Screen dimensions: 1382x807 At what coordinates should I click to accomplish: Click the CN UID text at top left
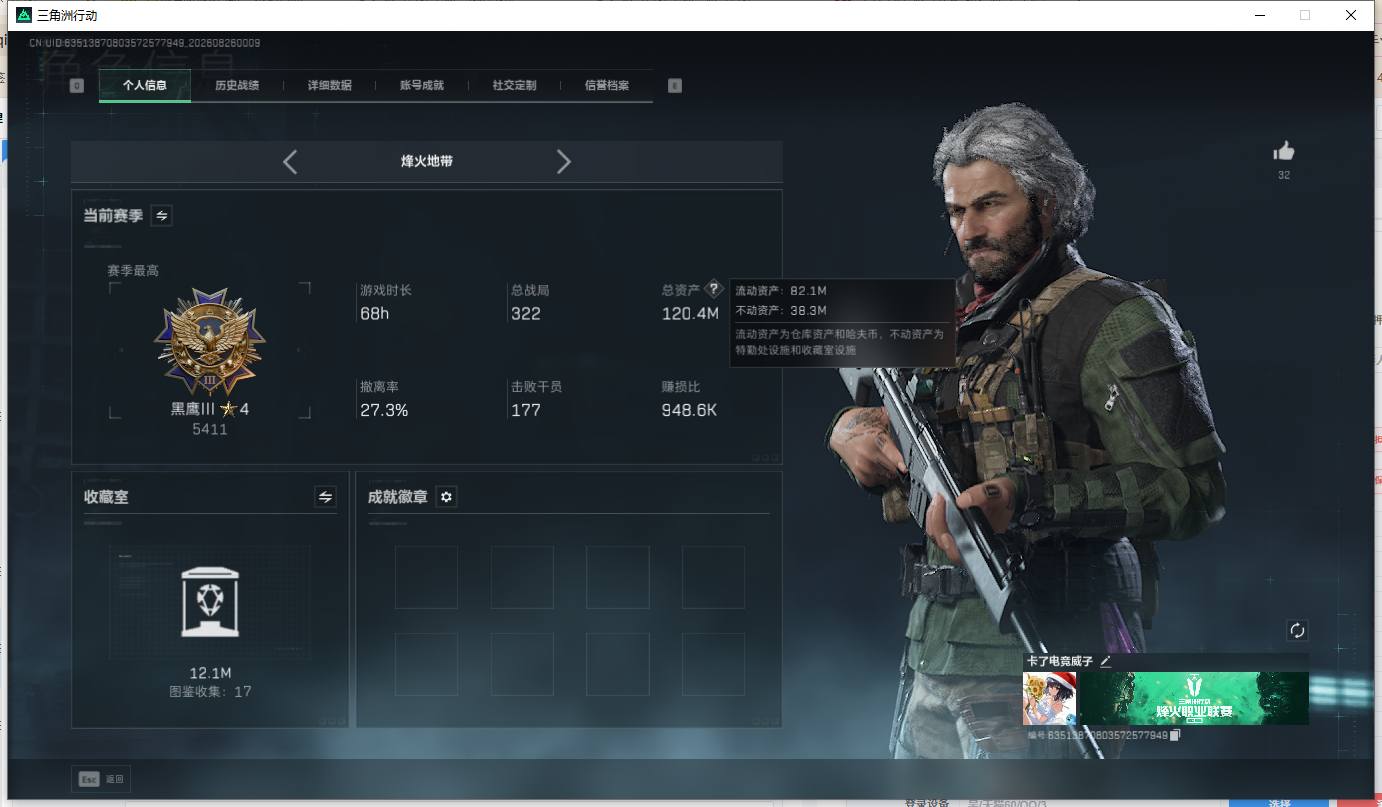tap(145, 43)
